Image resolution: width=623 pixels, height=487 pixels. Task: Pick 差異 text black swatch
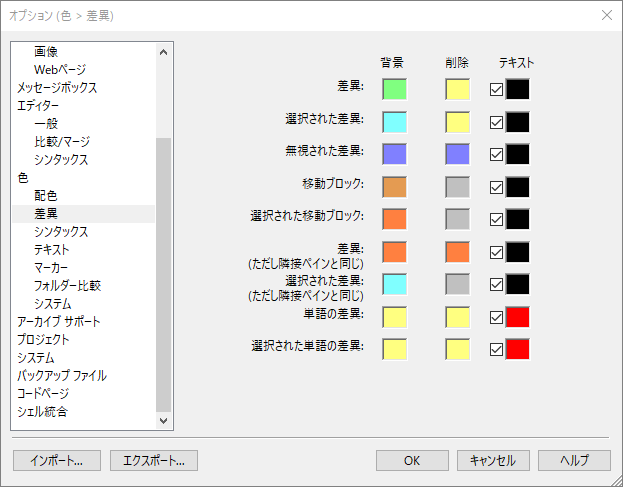517,89
